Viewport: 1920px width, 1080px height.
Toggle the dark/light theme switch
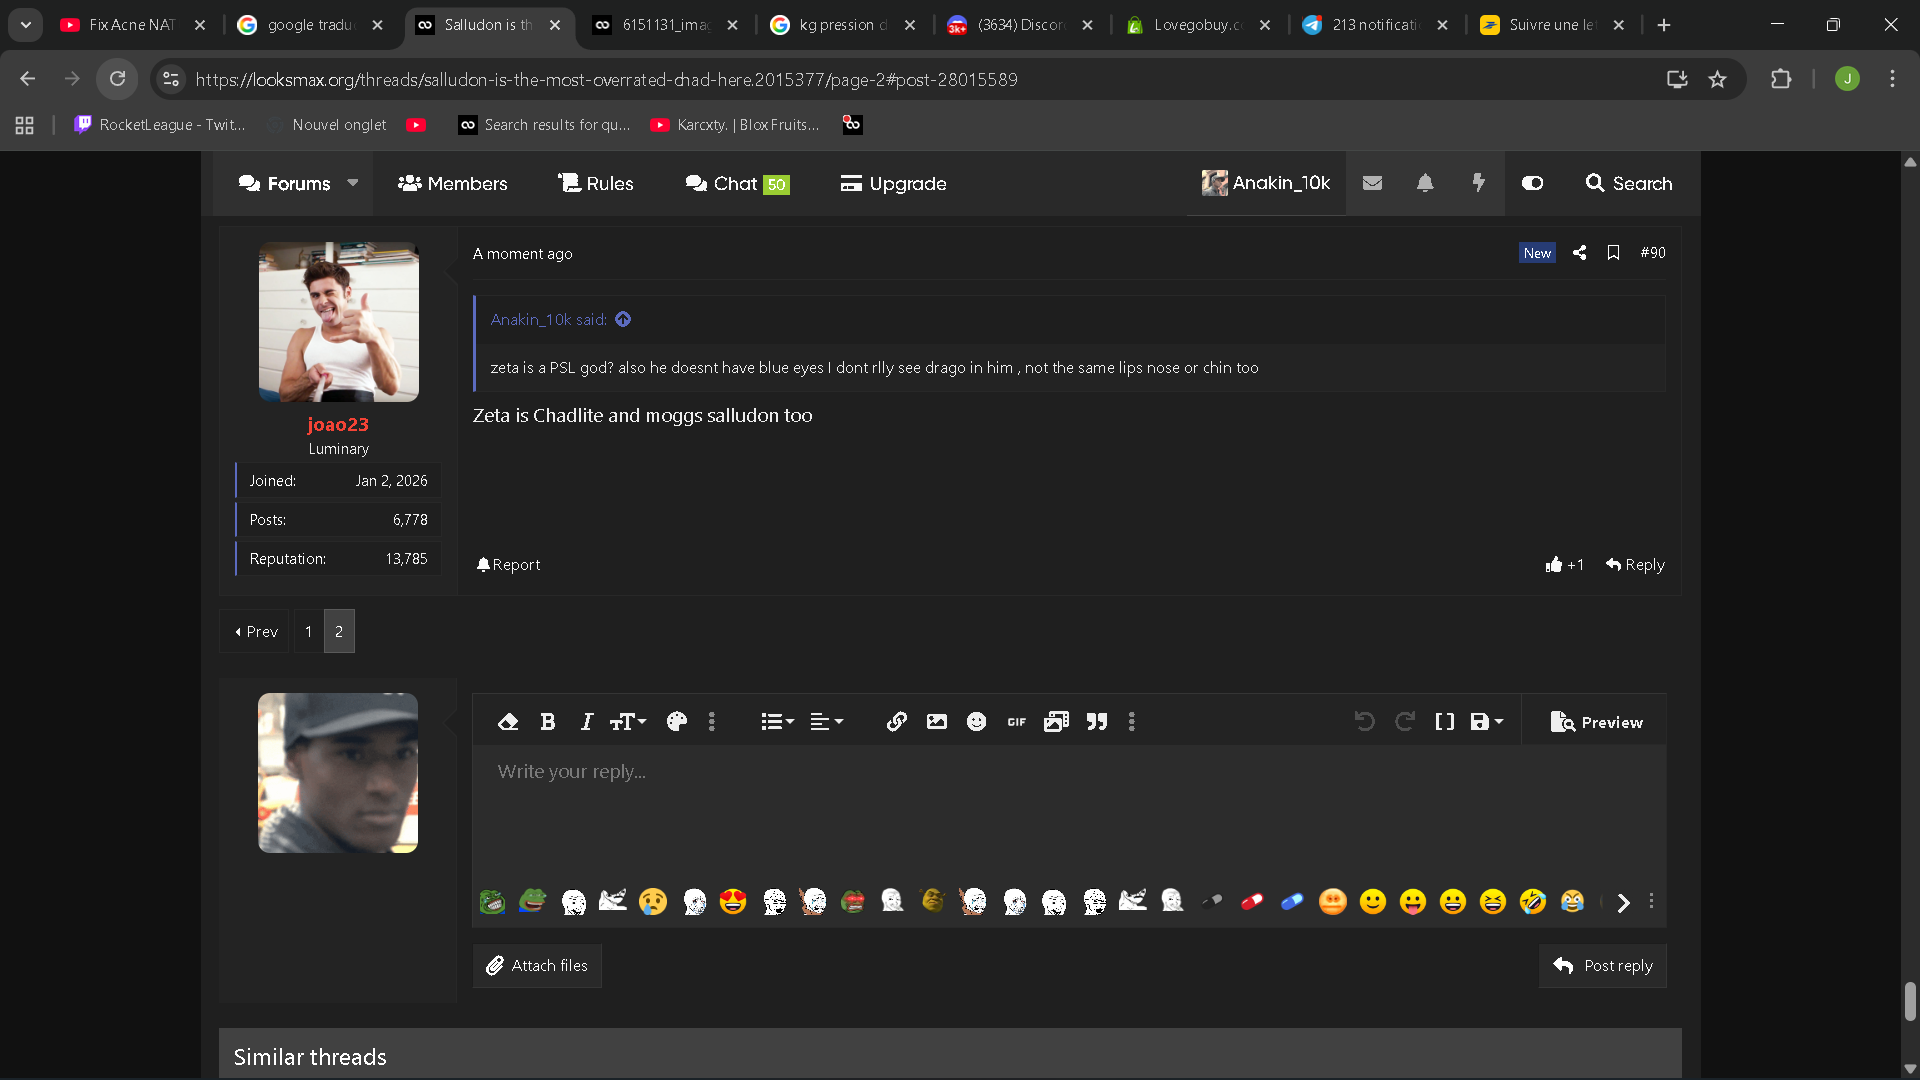[1532, 183]
